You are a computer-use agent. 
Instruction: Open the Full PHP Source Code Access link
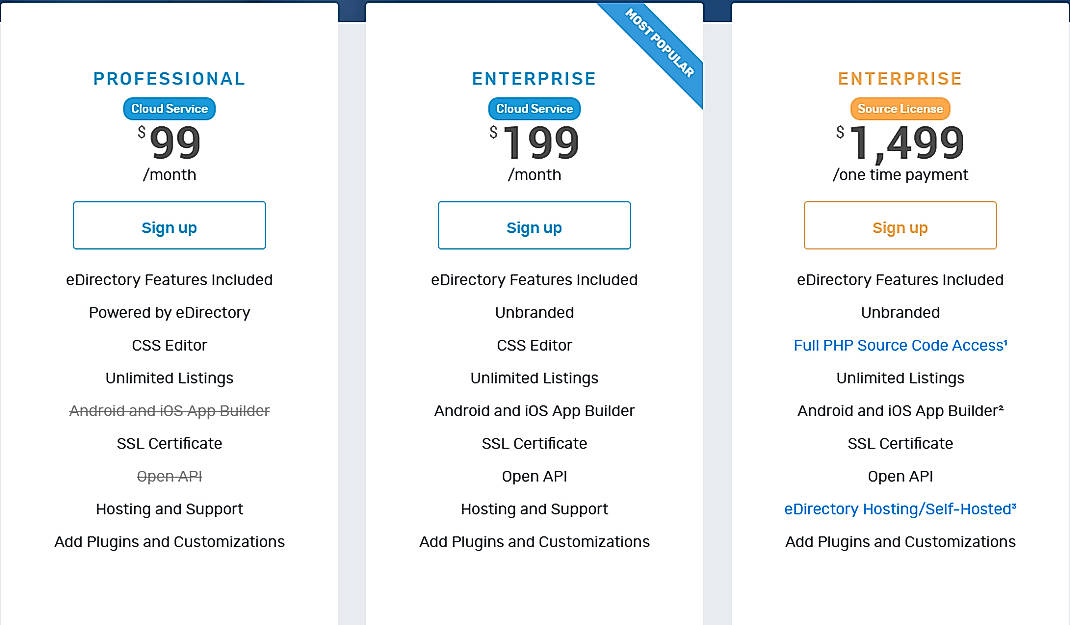tap(899, 345)
